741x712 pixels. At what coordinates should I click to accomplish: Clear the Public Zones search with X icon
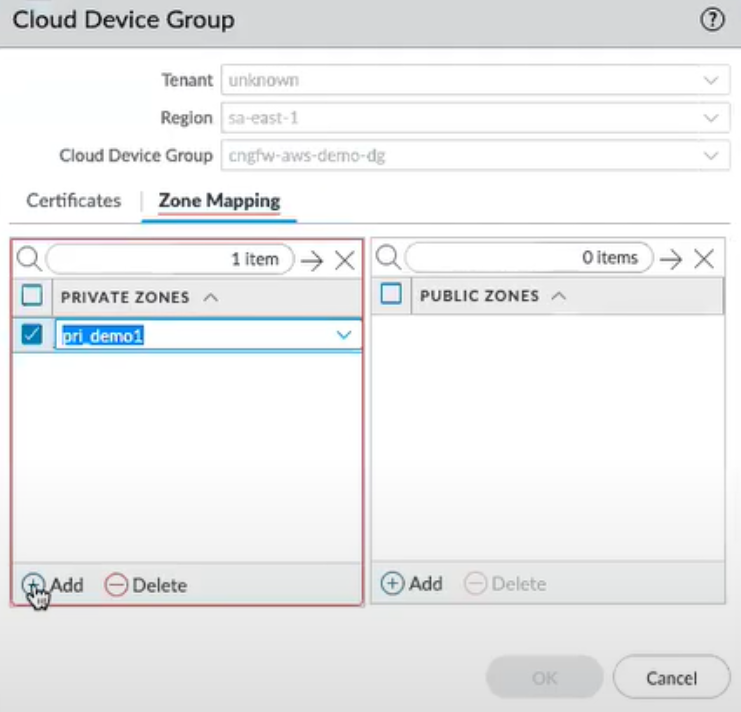pyautogui.click(x=703, y=259)
